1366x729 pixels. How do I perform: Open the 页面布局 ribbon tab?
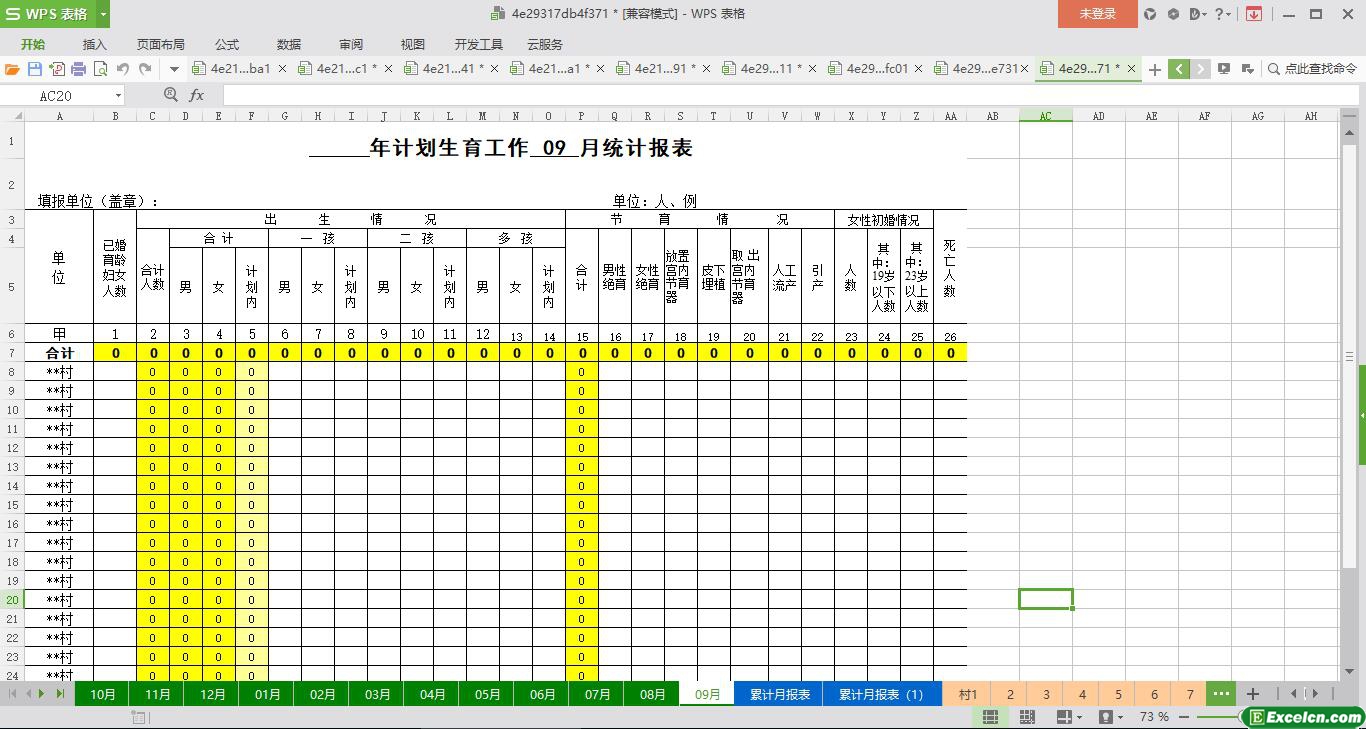click(160, 45)
